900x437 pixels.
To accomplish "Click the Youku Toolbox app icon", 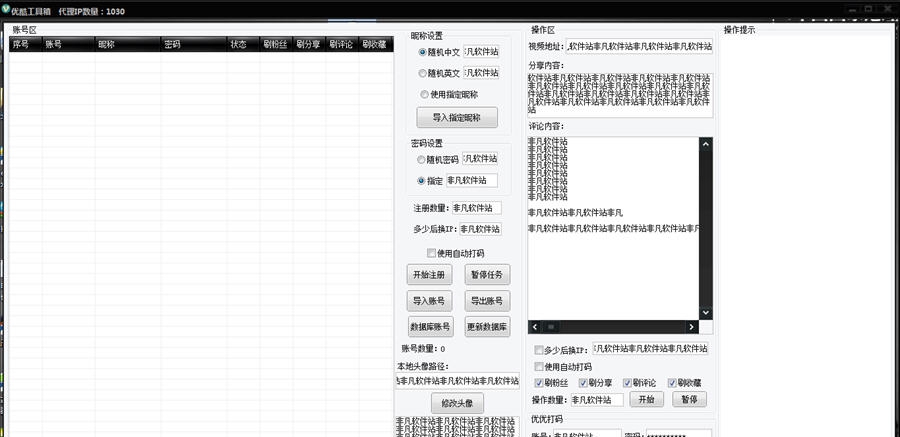I will [8, 9].
